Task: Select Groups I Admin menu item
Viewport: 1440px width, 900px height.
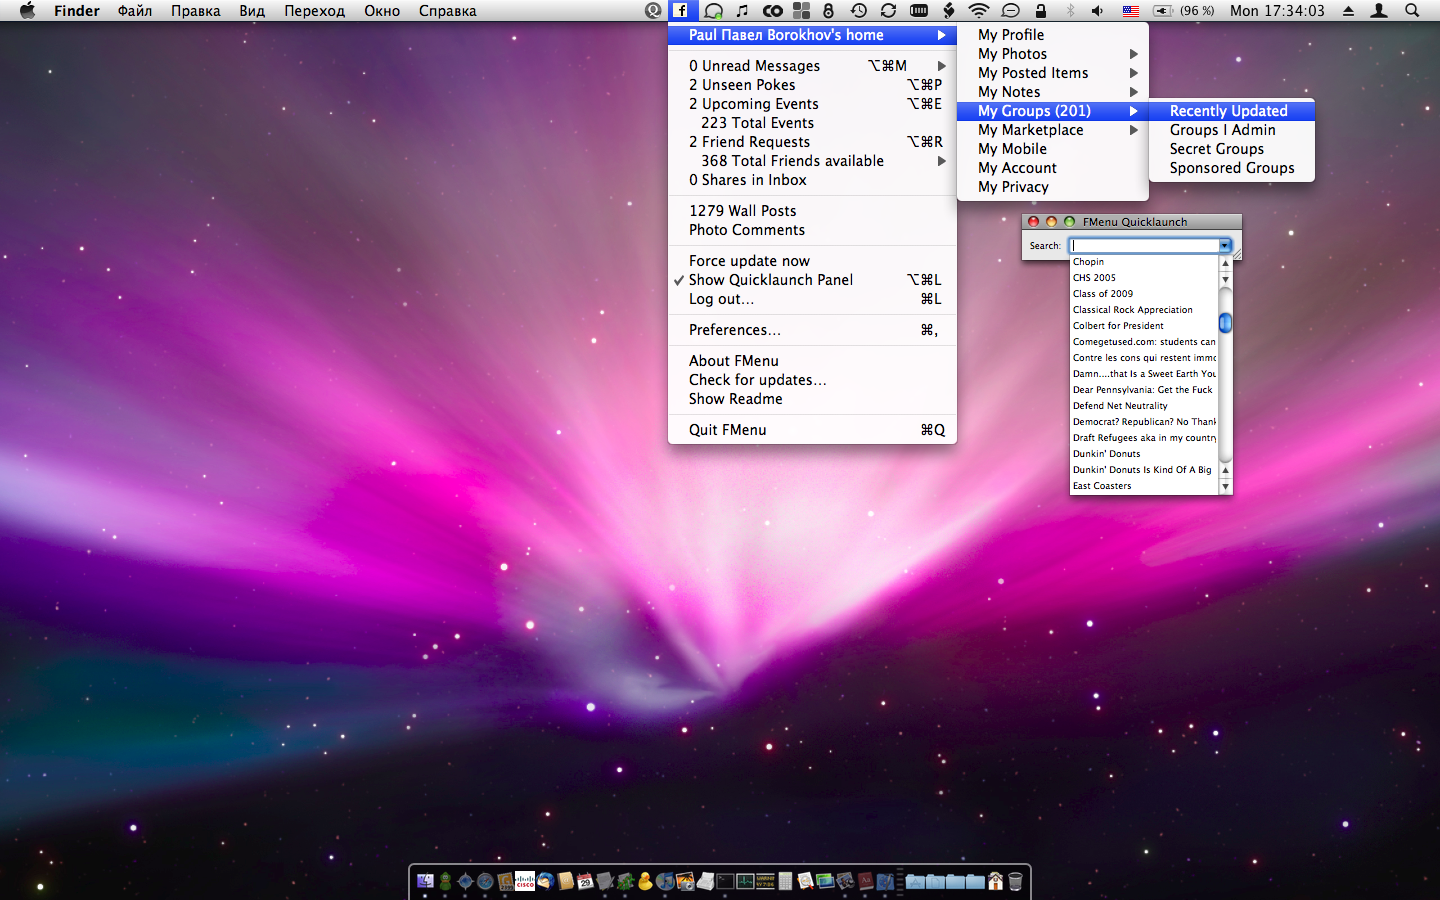Action: 1232,130
